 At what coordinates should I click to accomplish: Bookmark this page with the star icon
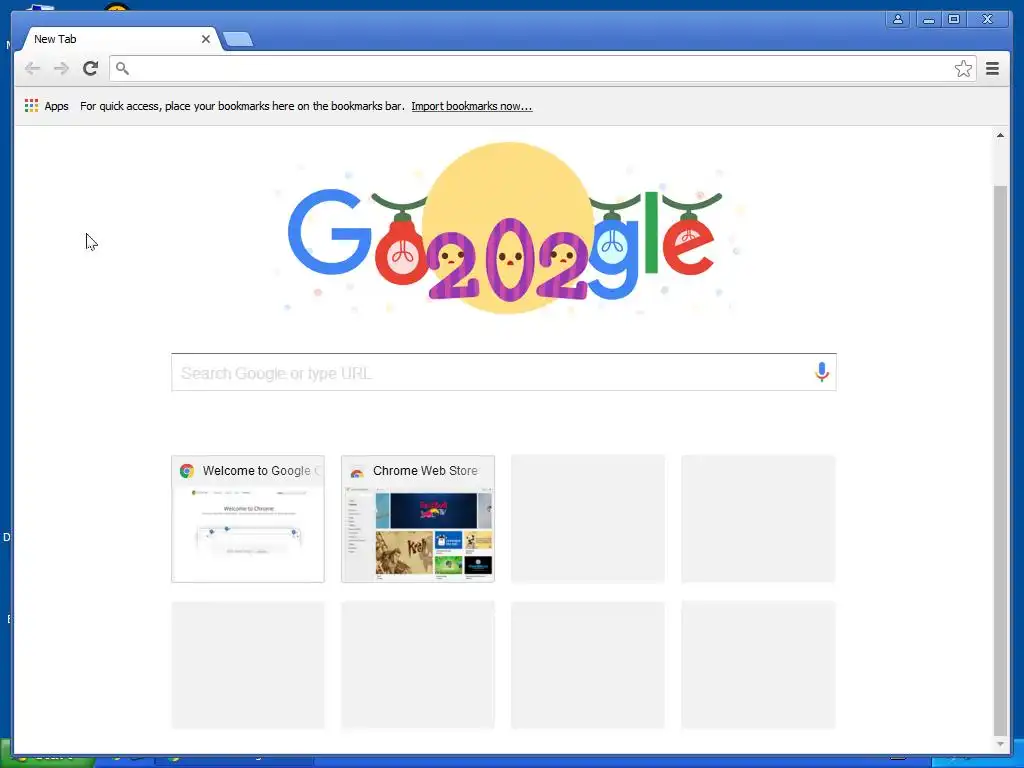[x=963, y=69]
